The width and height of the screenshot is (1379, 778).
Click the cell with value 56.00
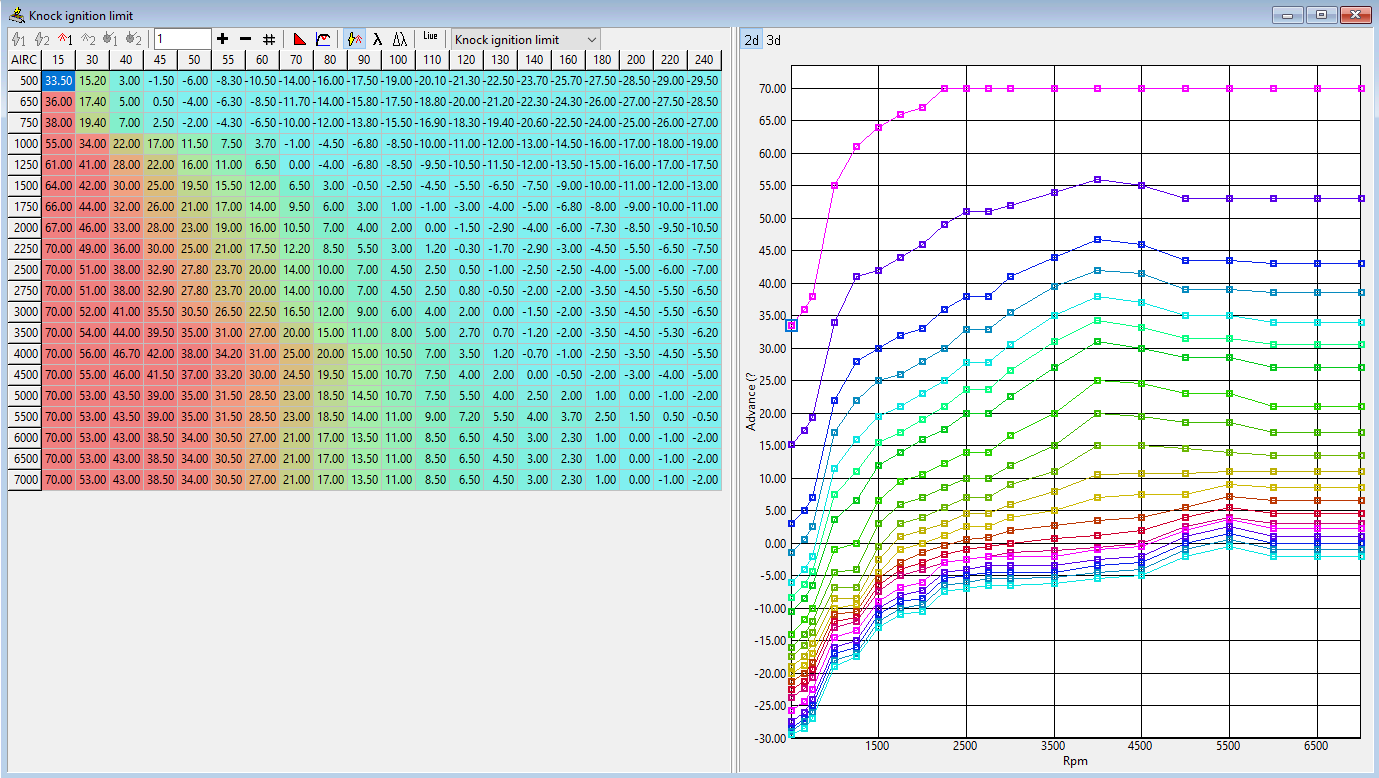pyautogui.click(x=92, y=353)
